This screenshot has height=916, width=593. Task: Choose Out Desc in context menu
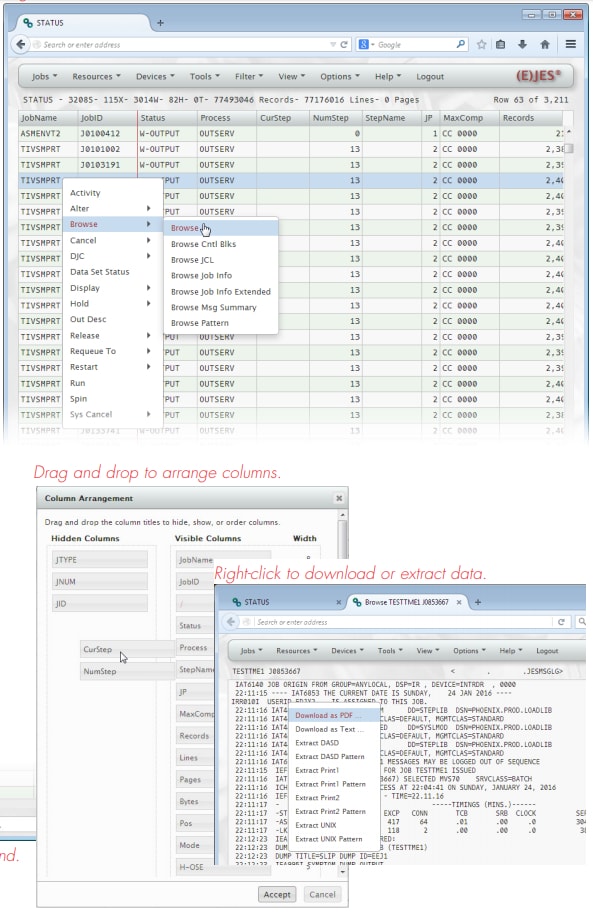click(x=112, y=320)
